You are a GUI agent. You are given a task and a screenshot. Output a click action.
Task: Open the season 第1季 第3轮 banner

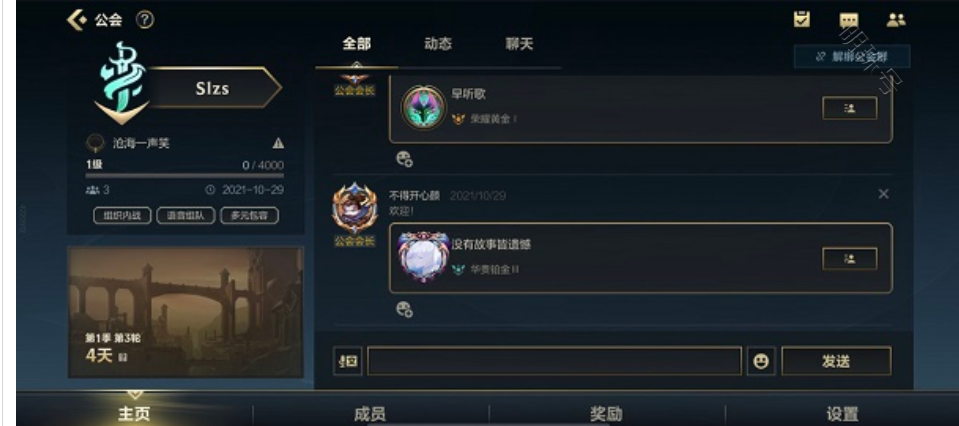[x=185, y=312]
